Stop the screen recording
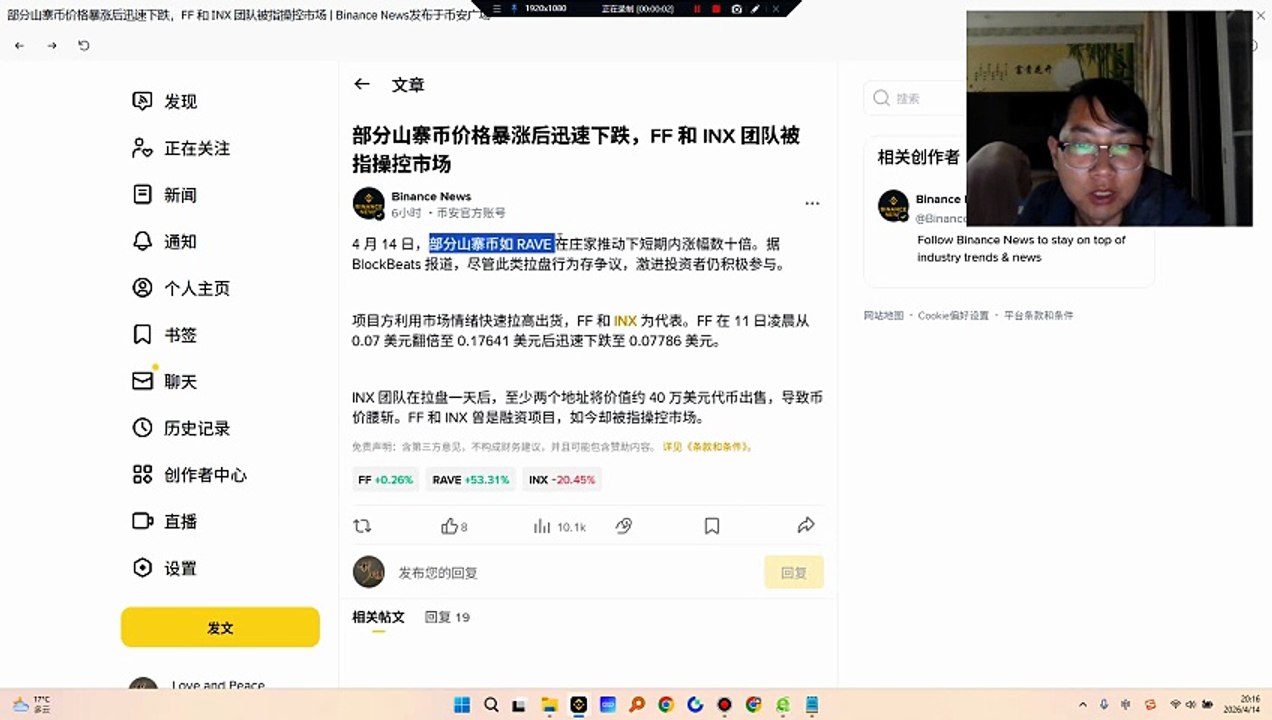The height and width of the screenshot is (720, 1272). coord(716,8)
